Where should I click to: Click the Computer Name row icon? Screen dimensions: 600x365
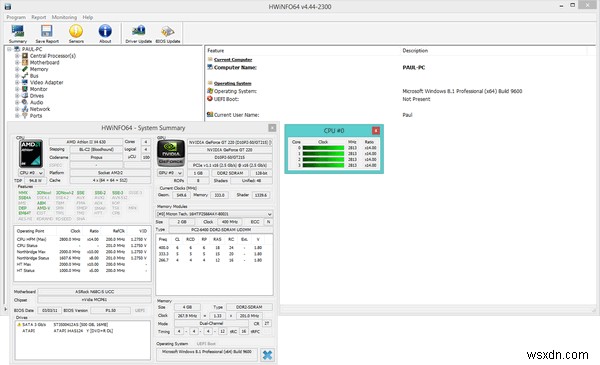point(210,67)
